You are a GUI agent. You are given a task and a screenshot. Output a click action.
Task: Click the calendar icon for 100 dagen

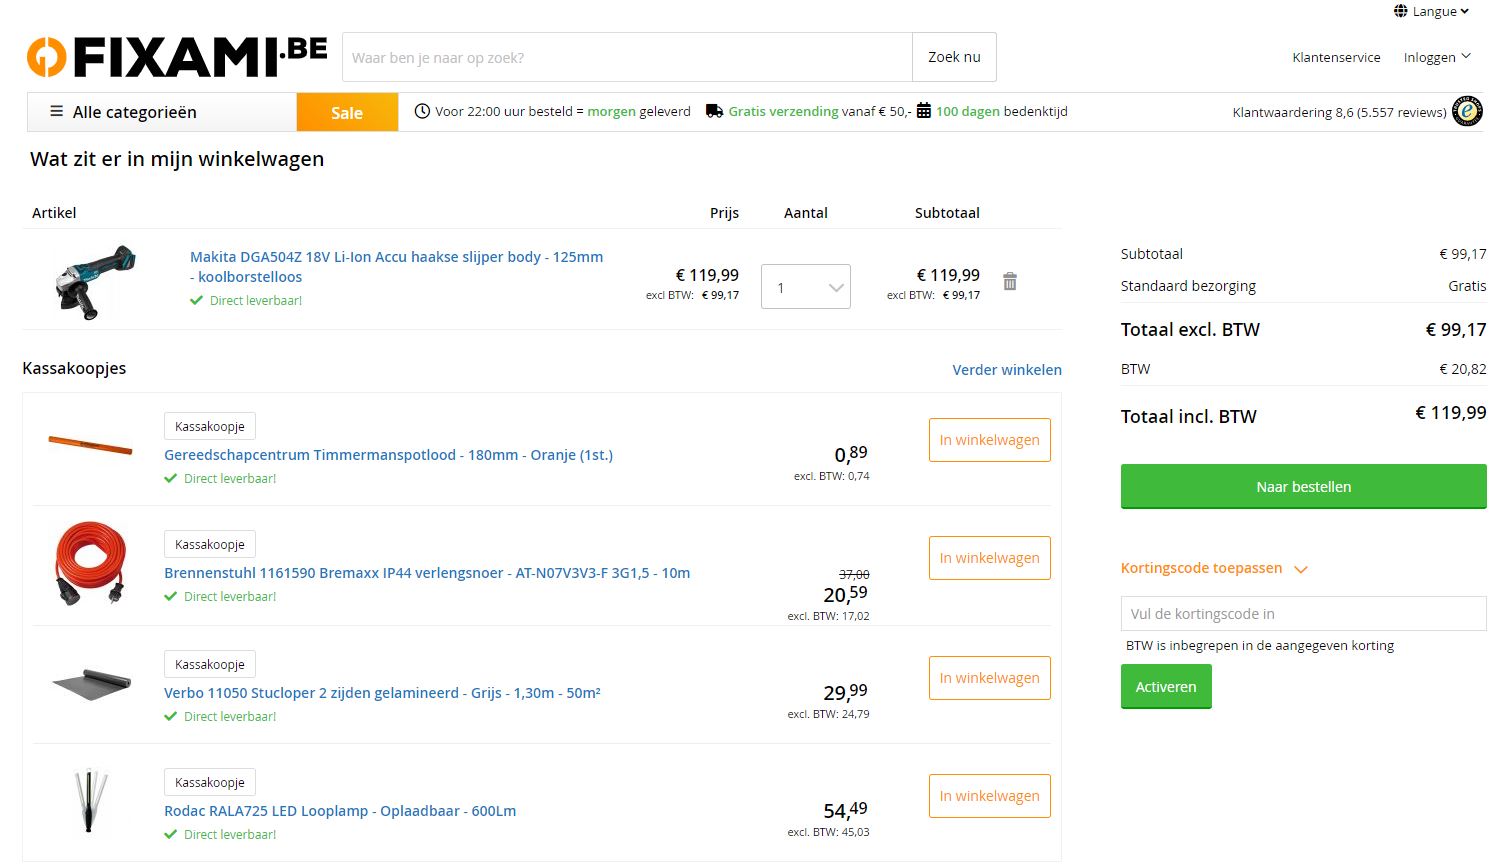[924, 111]
